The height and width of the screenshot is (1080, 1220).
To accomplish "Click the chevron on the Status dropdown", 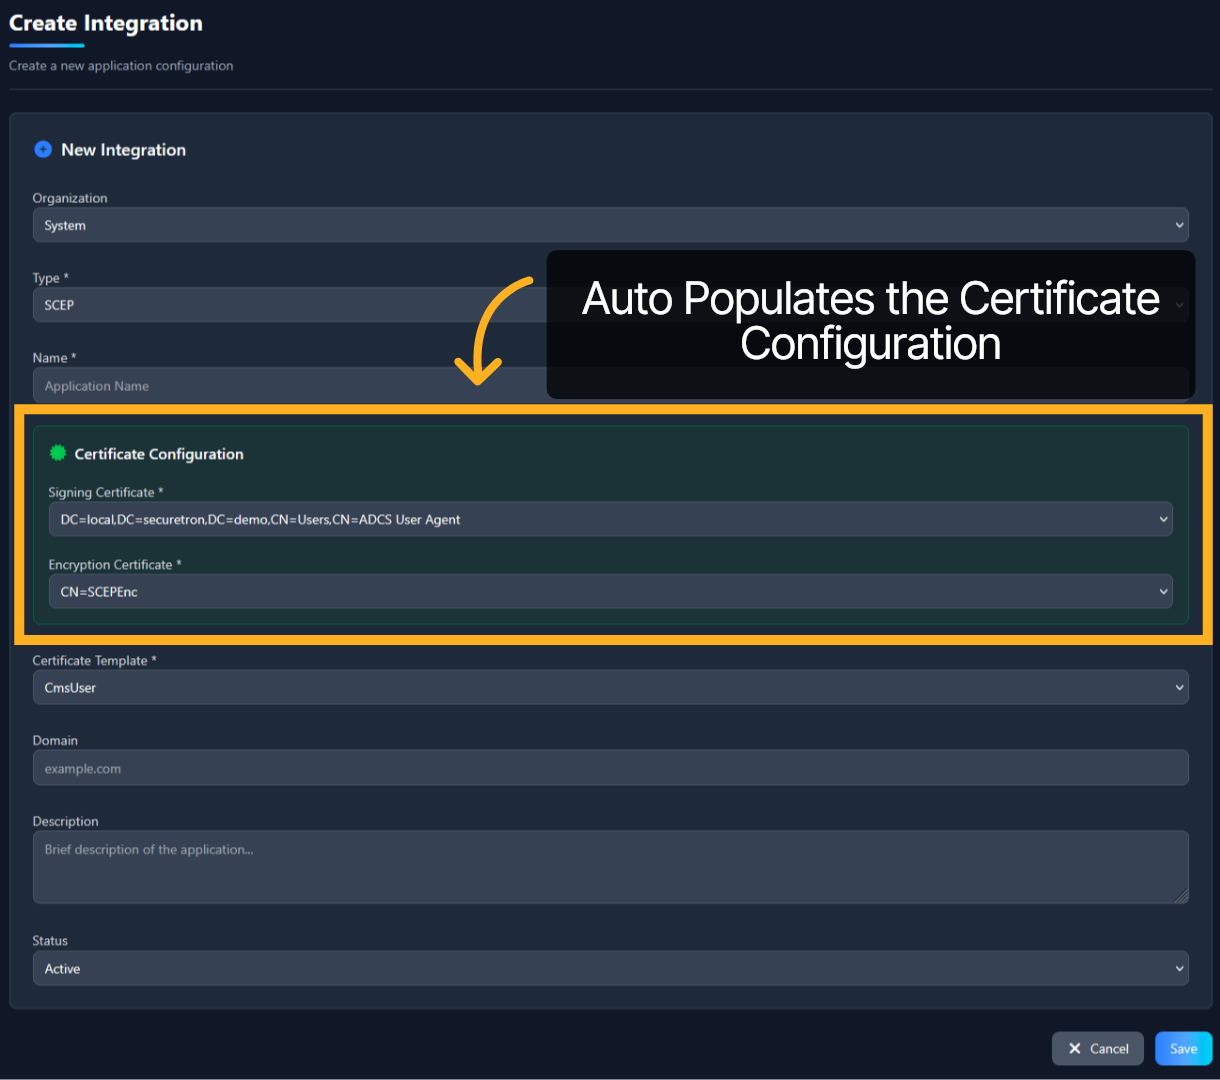I will tap(1178, 968).
